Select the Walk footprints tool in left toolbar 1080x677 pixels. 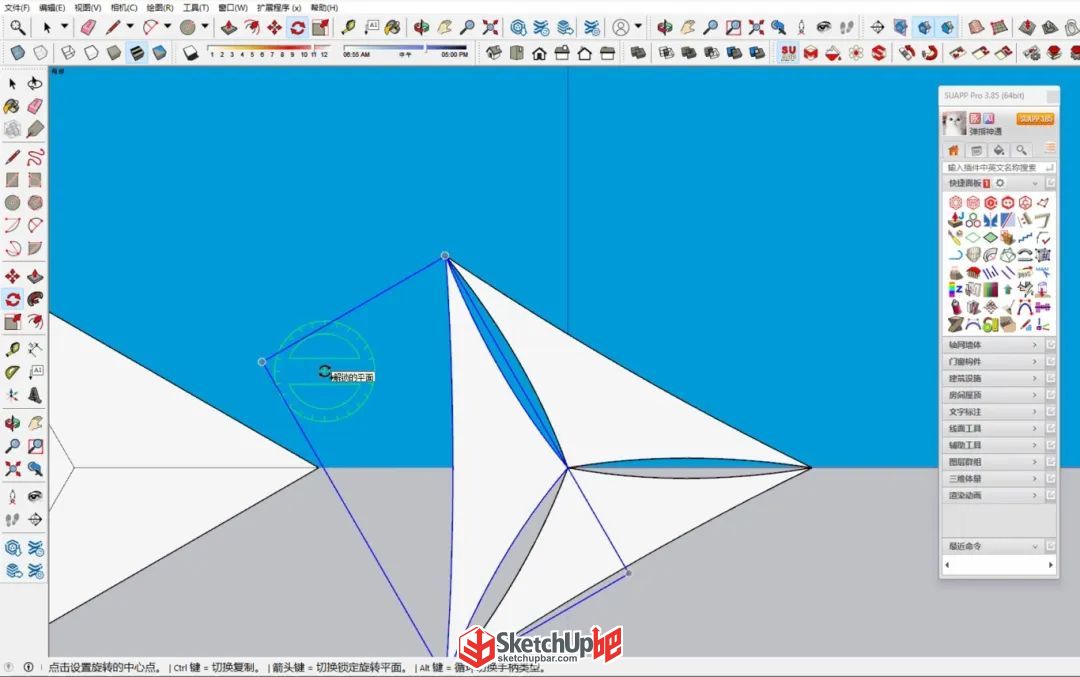coord(12,519)
